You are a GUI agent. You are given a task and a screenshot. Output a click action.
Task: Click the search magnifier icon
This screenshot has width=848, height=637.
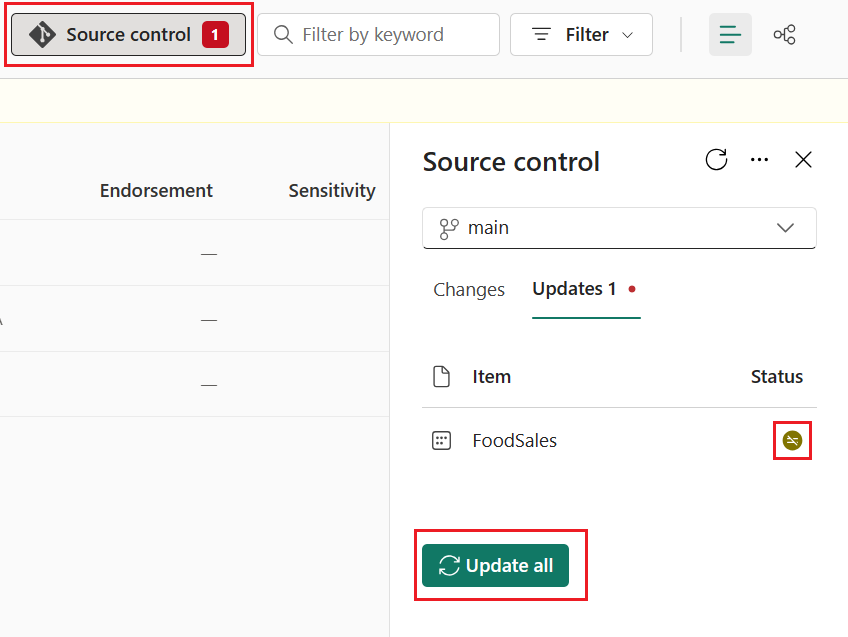[281, 34]
